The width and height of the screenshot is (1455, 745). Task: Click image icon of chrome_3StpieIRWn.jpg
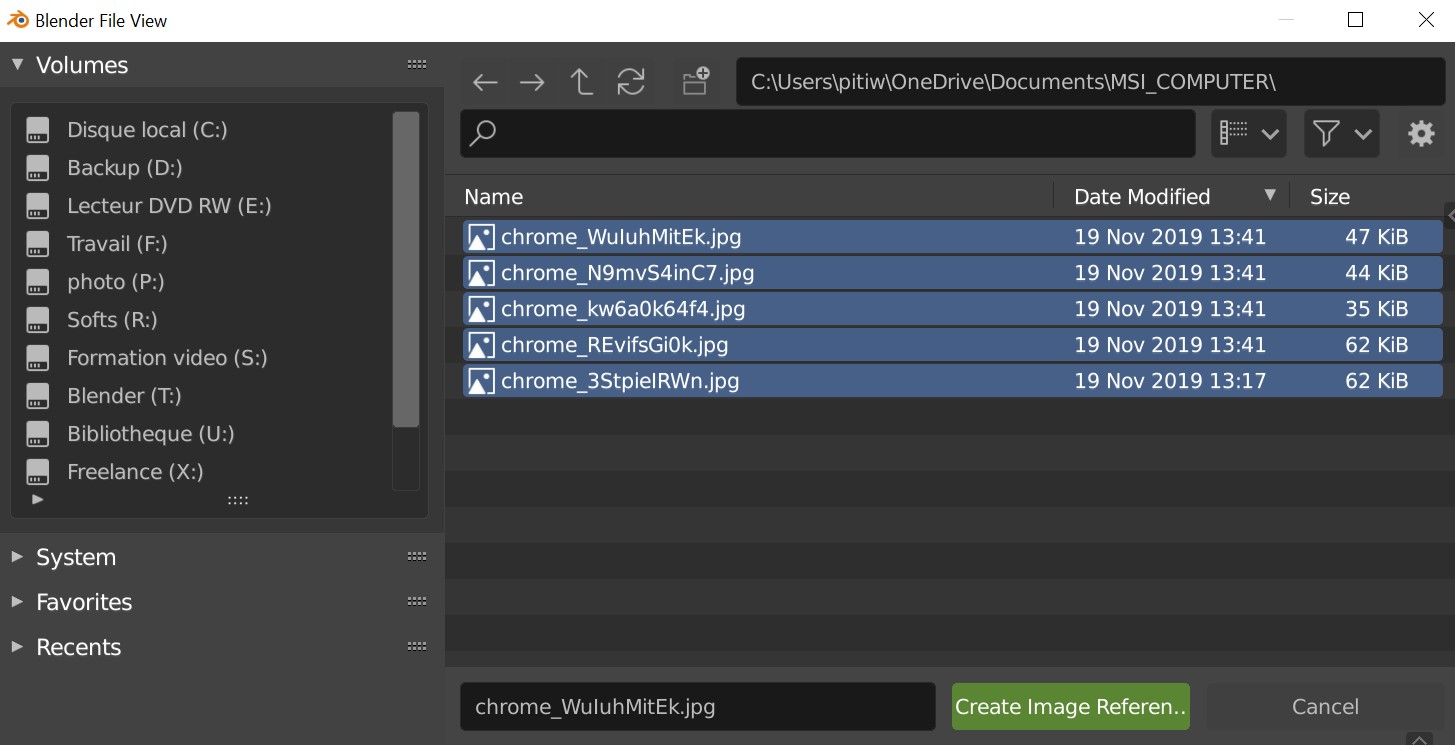(x=481, y=381)
